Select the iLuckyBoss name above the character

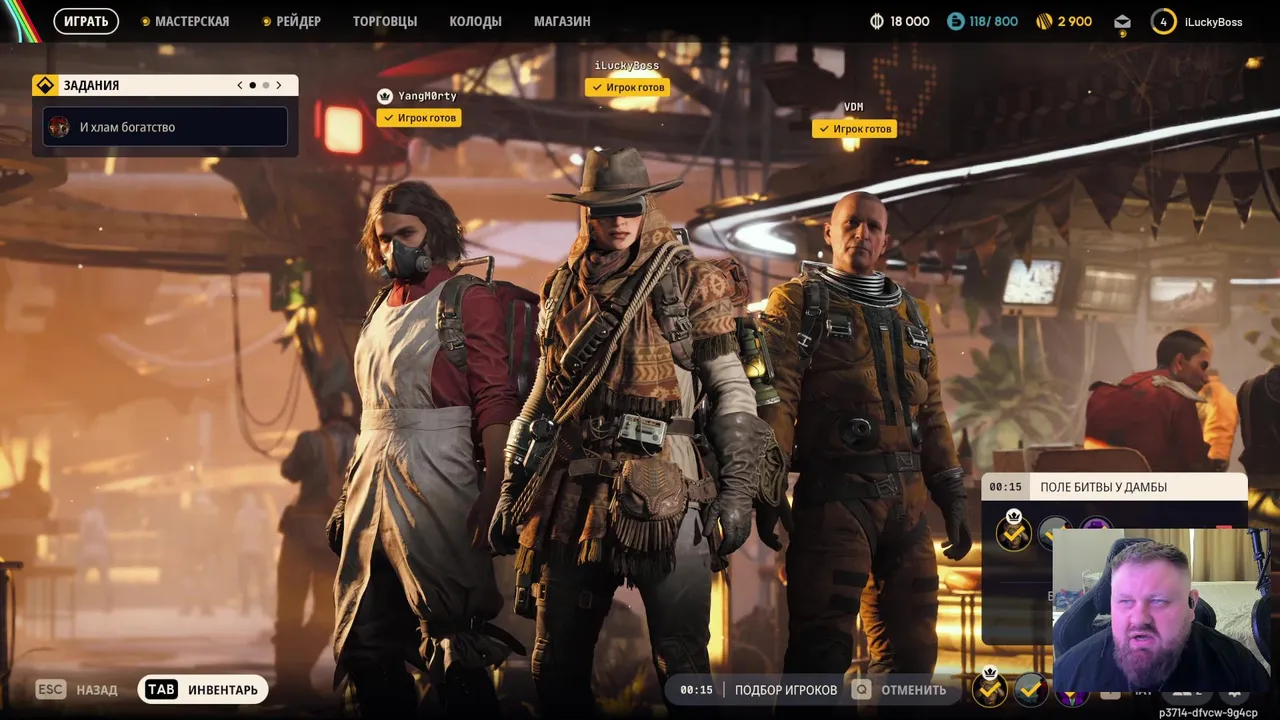point(627,66)
